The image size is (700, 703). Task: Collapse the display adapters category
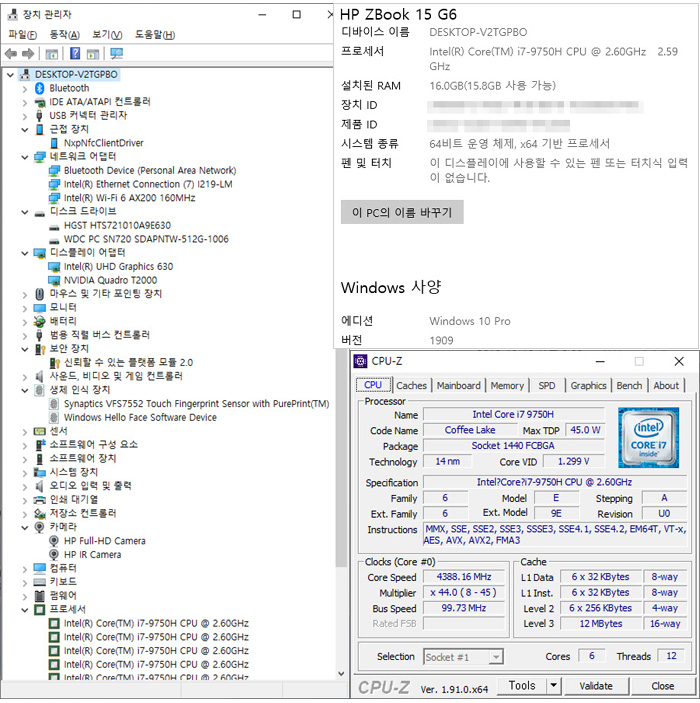[x=25, y=253]
